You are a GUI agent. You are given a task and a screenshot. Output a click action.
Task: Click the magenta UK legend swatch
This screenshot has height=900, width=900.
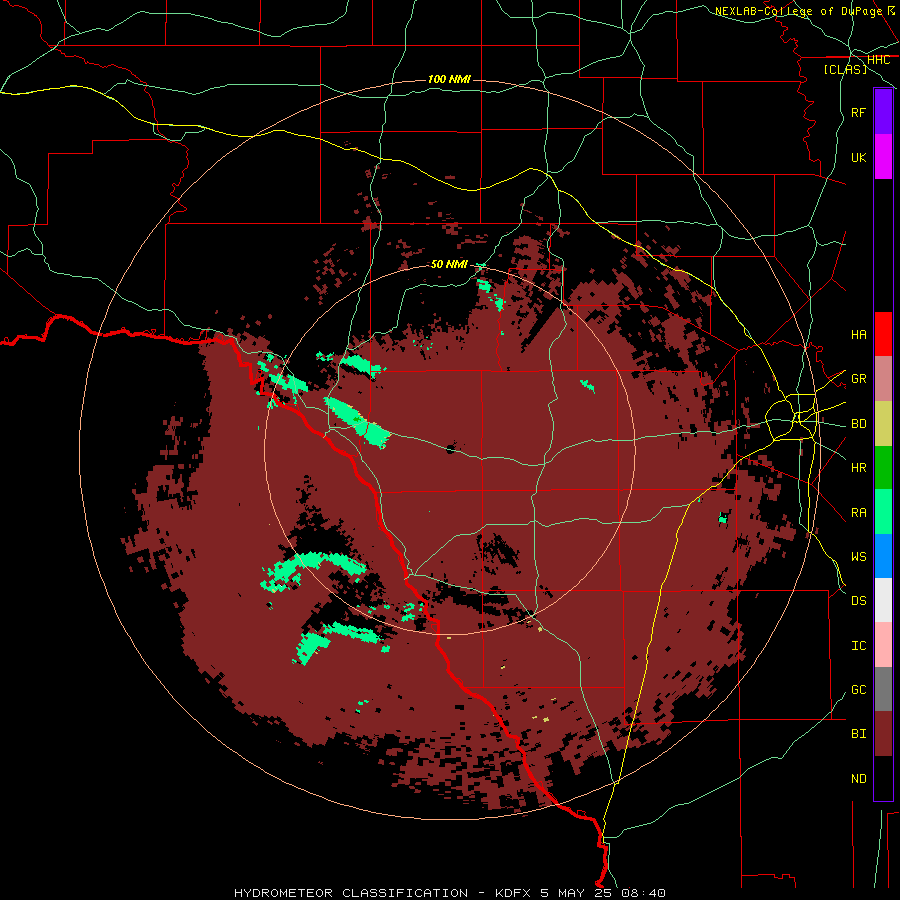pyautogui.click(x=883, y=157)
